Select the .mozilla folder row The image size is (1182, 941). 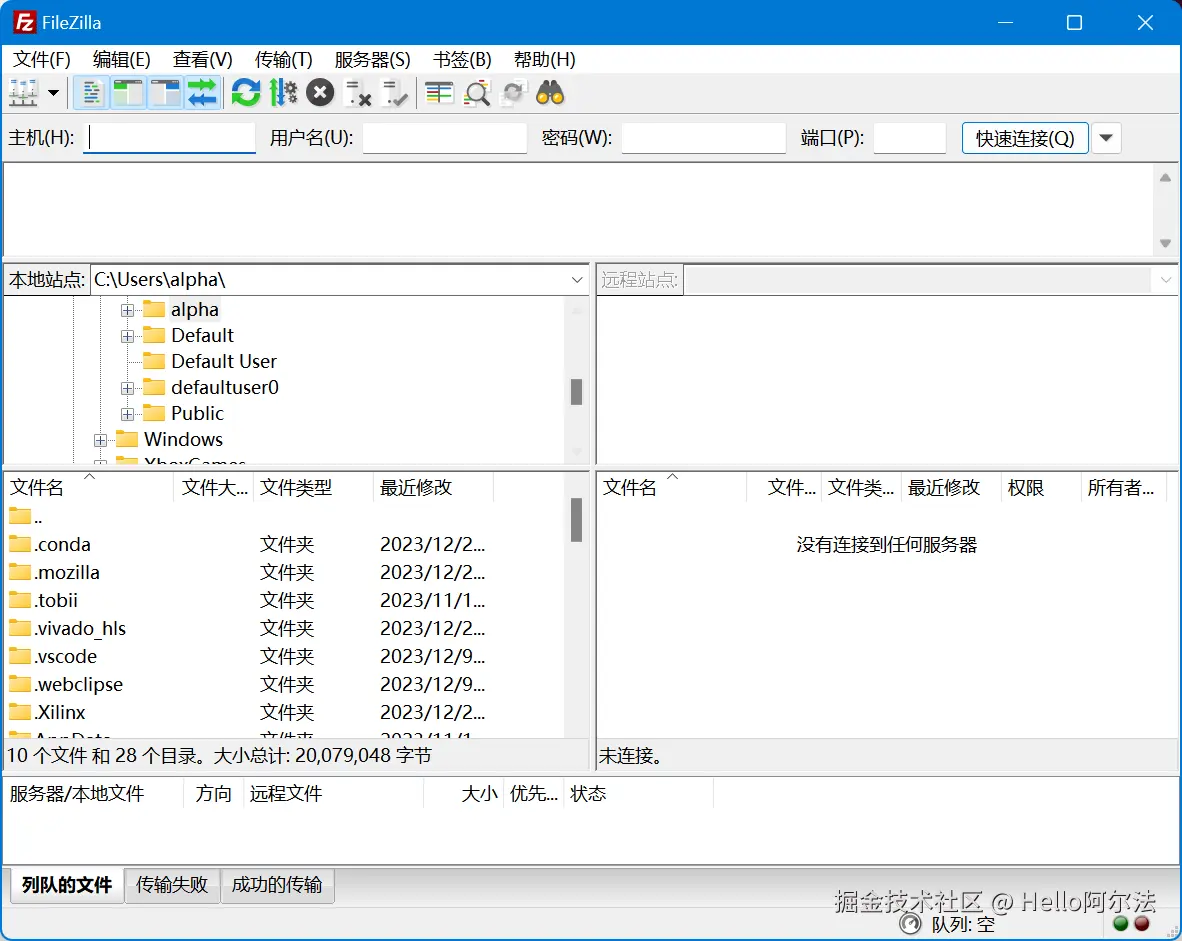pyautogui.click(x=285, y=572)
